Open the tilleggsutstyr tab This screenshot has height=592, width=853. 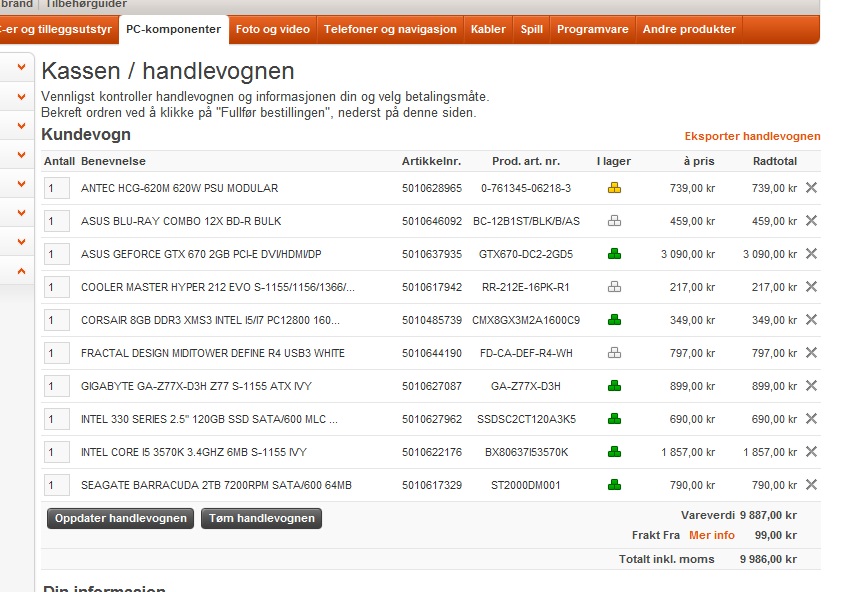click(x=59, y=29)
